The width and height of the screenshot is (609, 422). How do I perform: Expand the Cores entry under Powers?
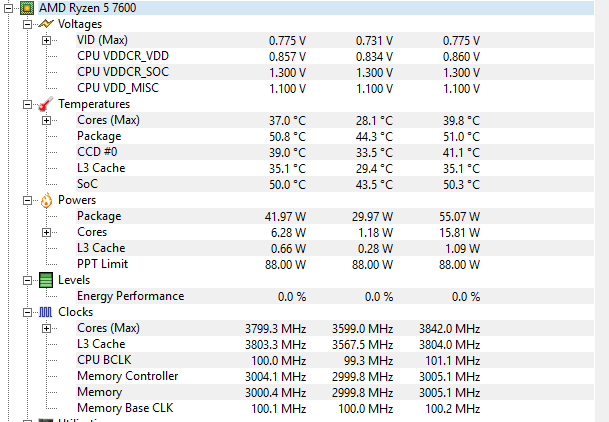[x=46, y=232]
